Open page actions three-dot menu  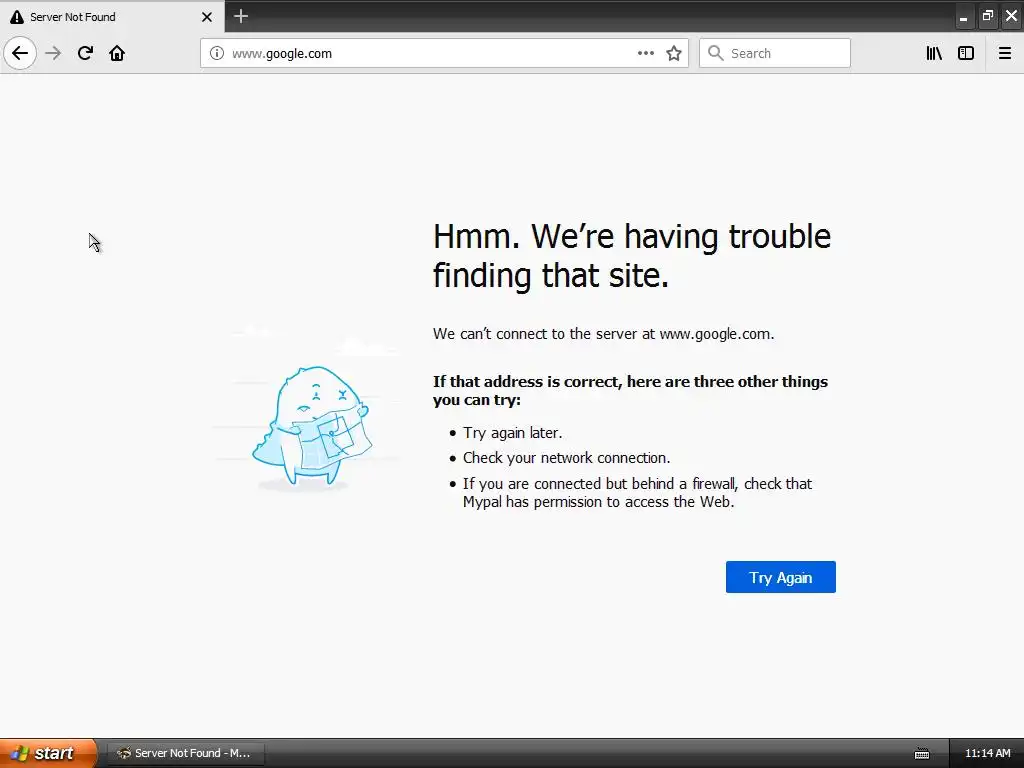pos(645,53)
